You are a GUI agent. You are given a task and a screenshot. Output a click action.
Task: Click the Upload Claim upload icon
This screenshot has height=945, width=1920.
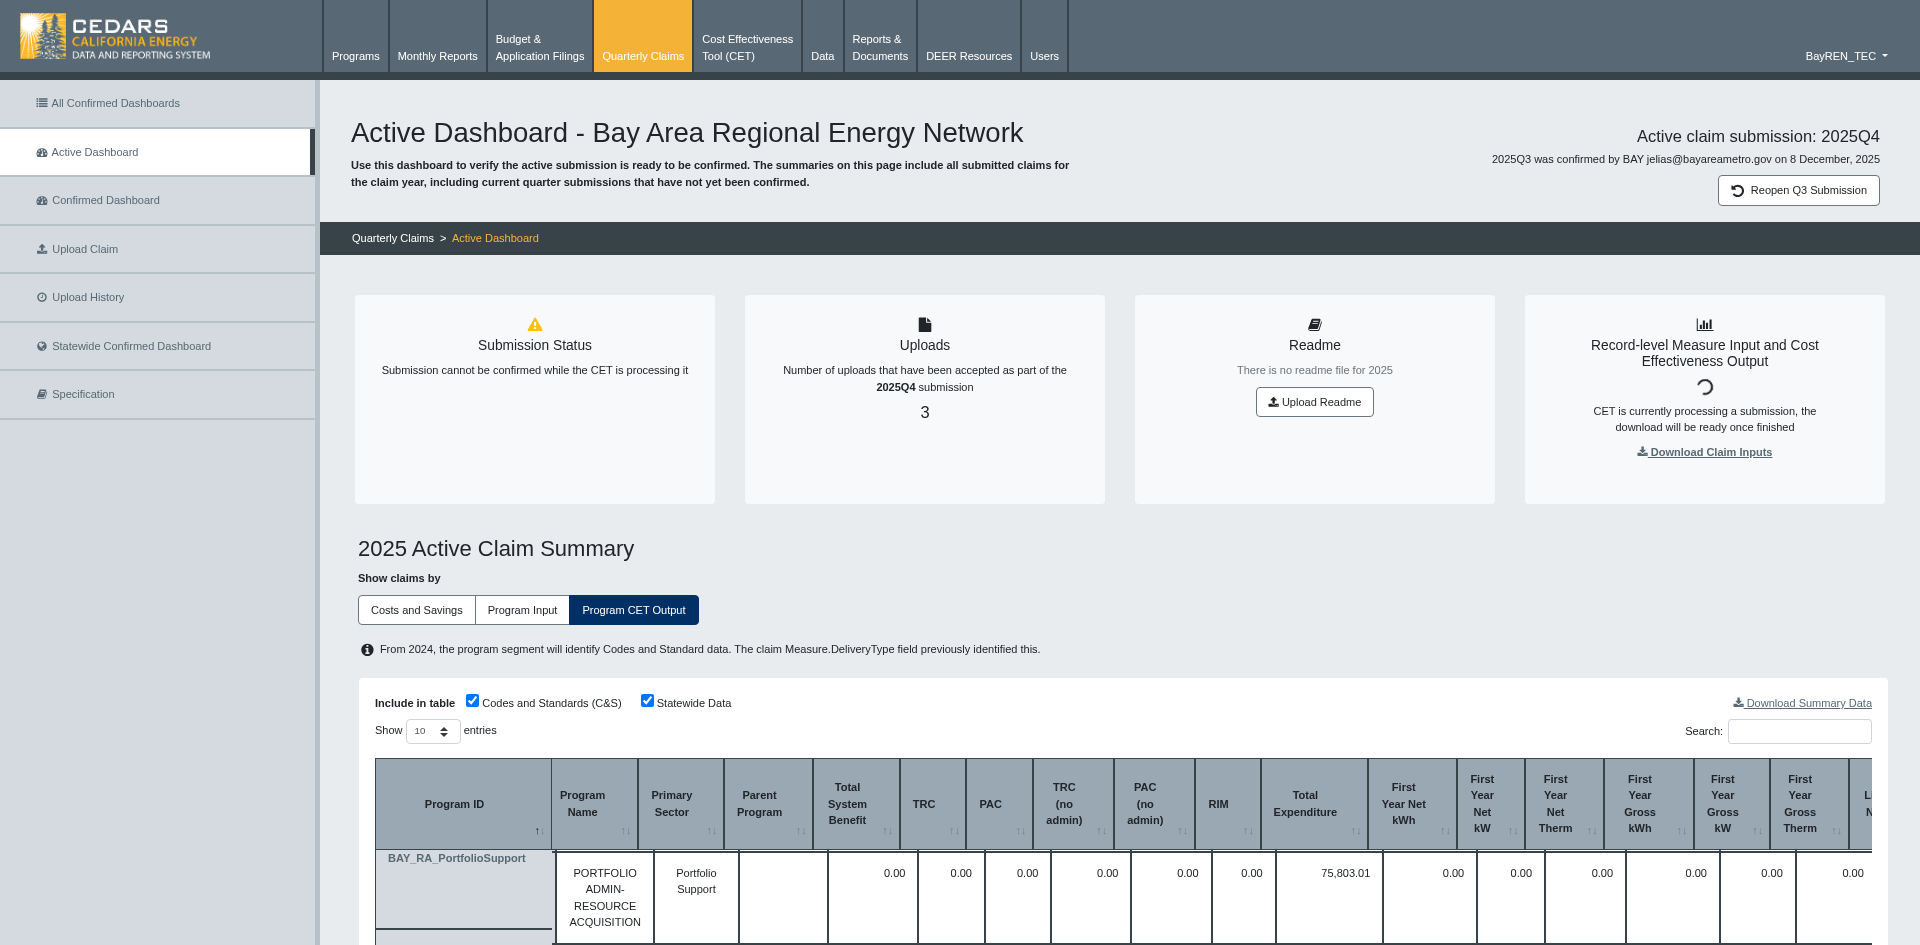tap(42, 249)
